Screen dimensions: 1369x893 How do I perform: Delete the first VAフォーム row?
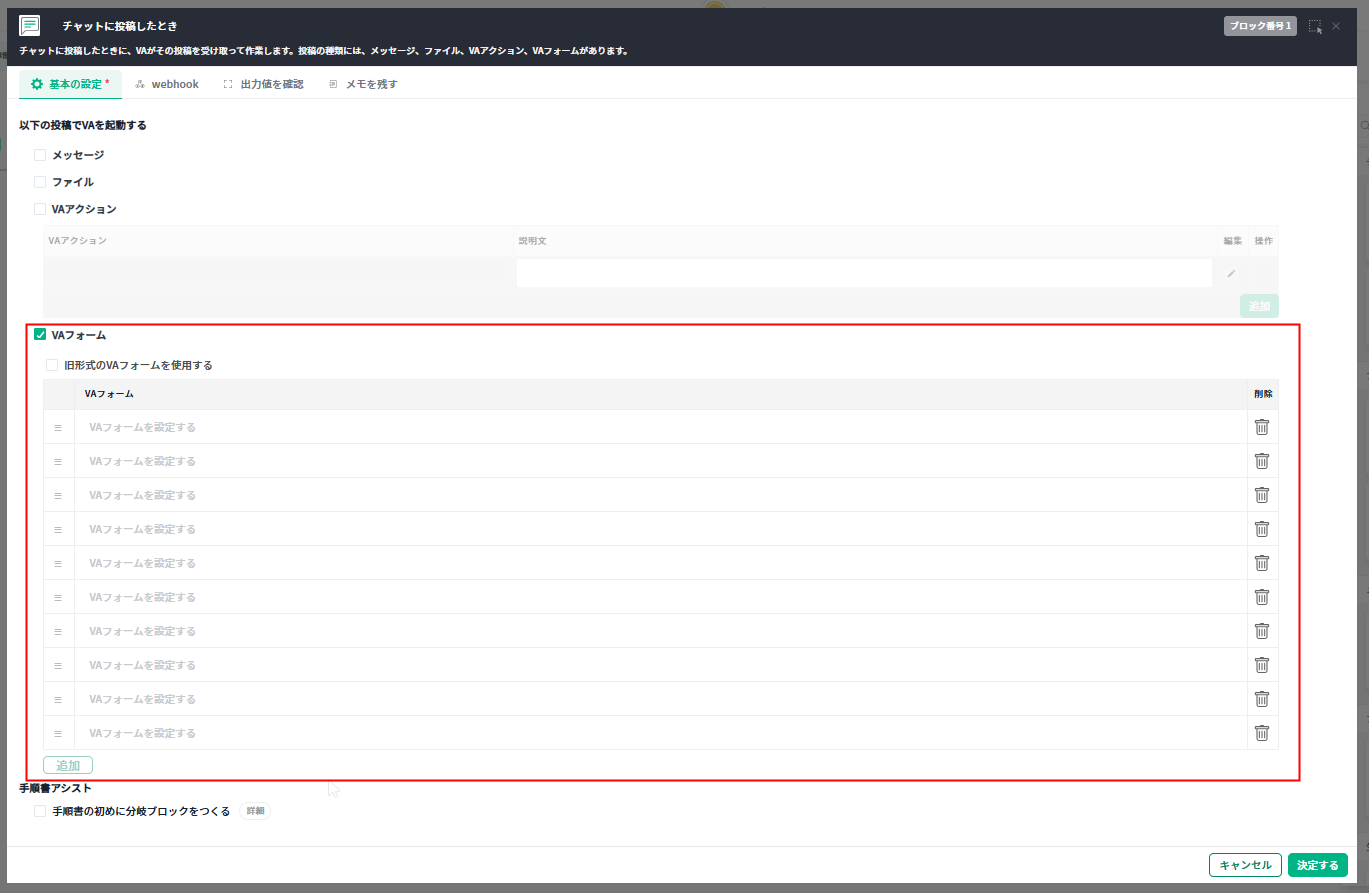coord(1261,427)
